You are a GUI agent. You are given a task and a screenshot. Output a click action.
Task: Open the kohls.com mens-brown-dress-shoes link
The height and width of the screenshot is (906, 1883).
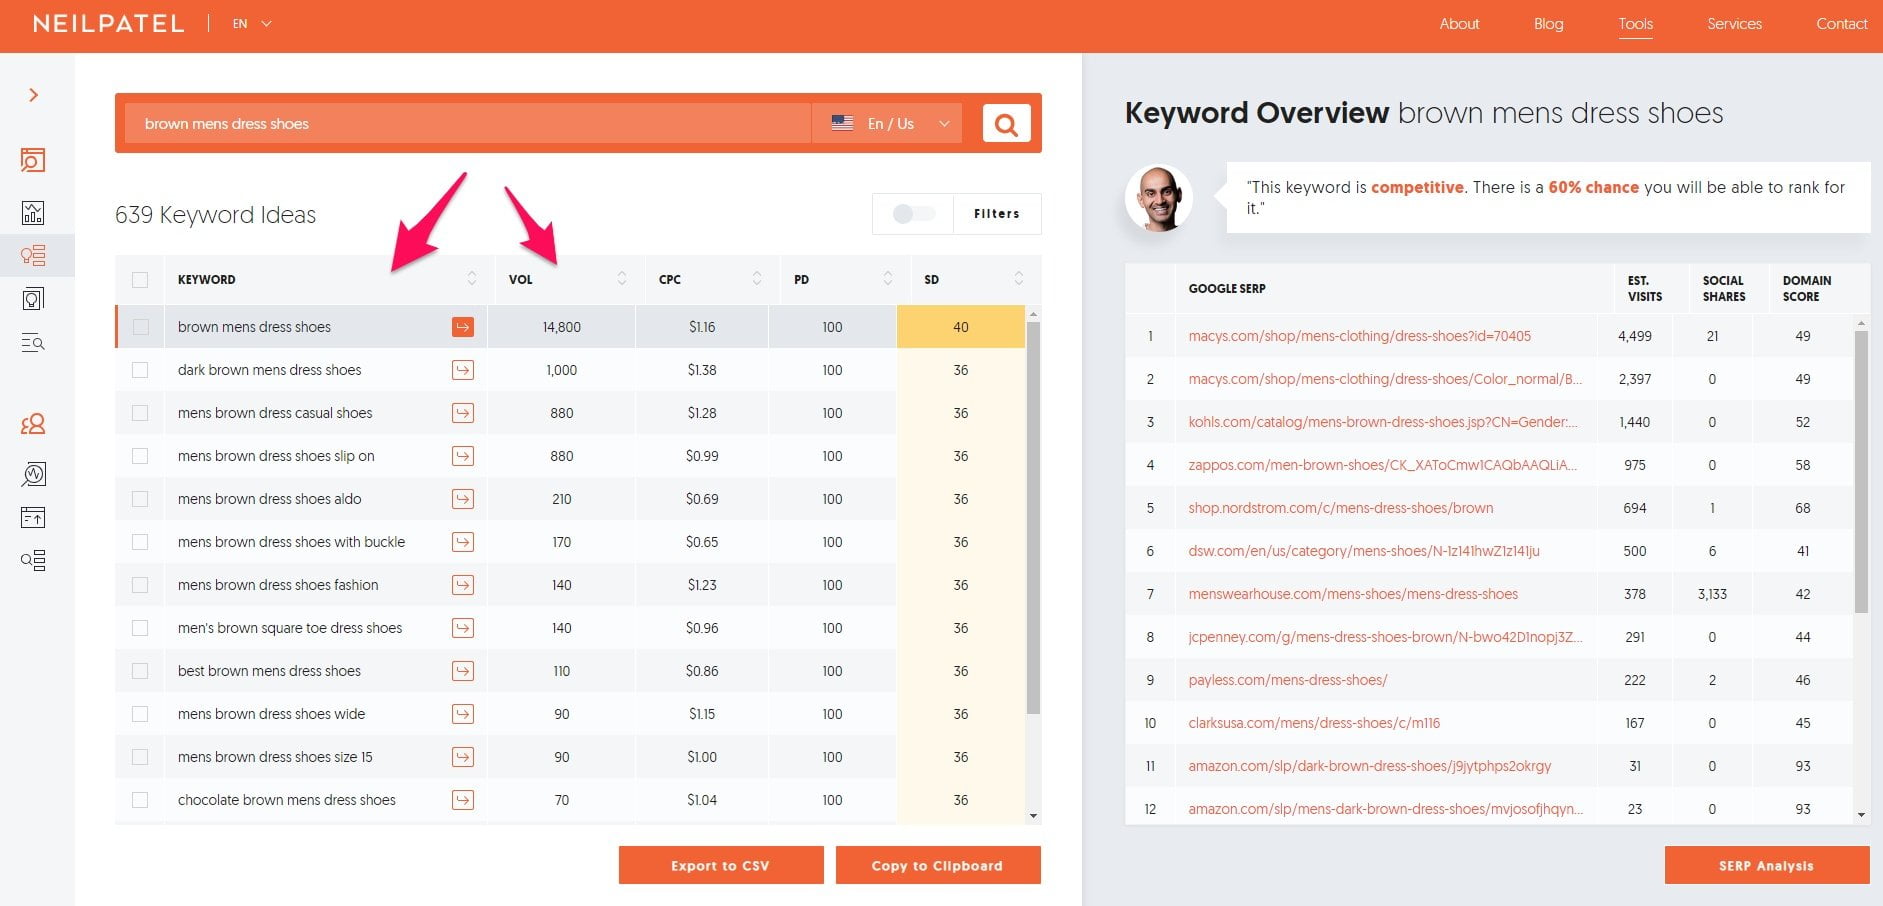1383,422
